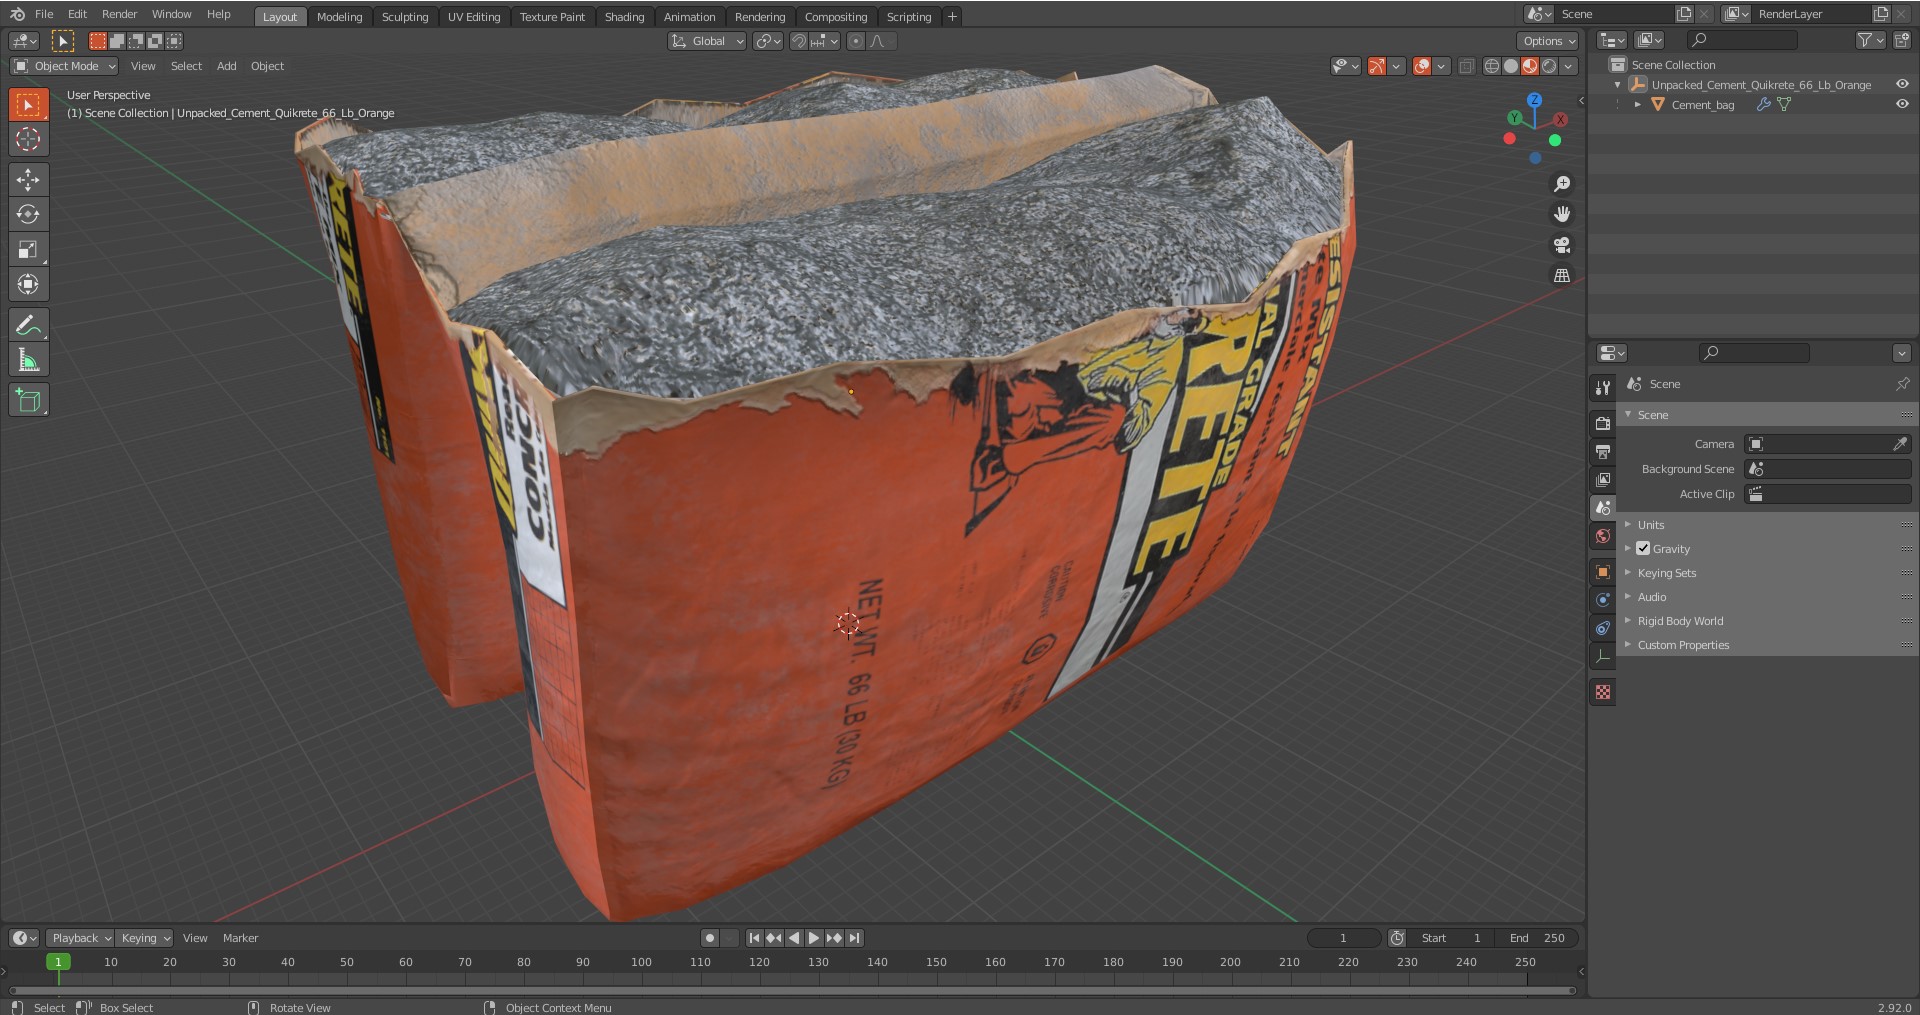
Task: Toggle the Show Overlays button
Action: click(x=1422, y=66)
